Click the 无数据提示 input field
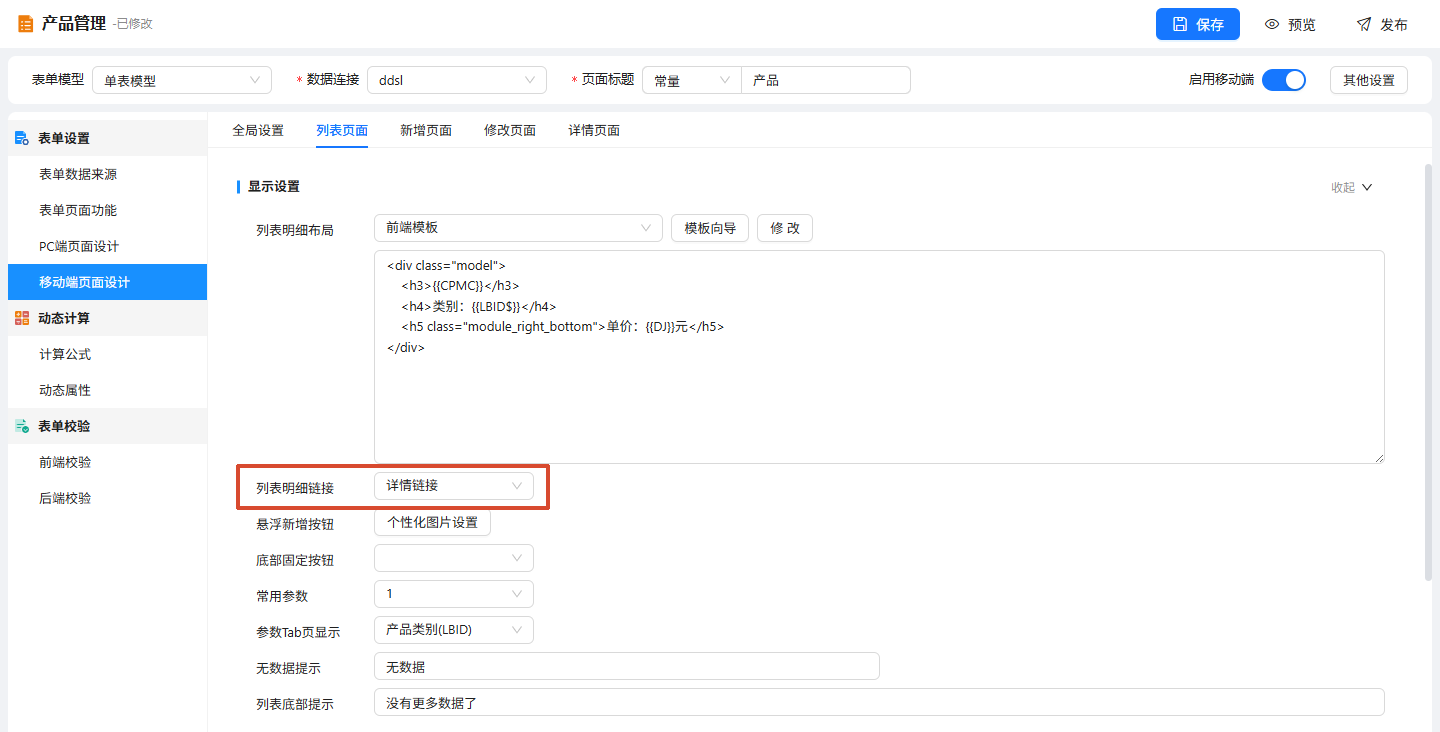Image resolution: width=1440 pixels, height=732 pixels. 627,666
